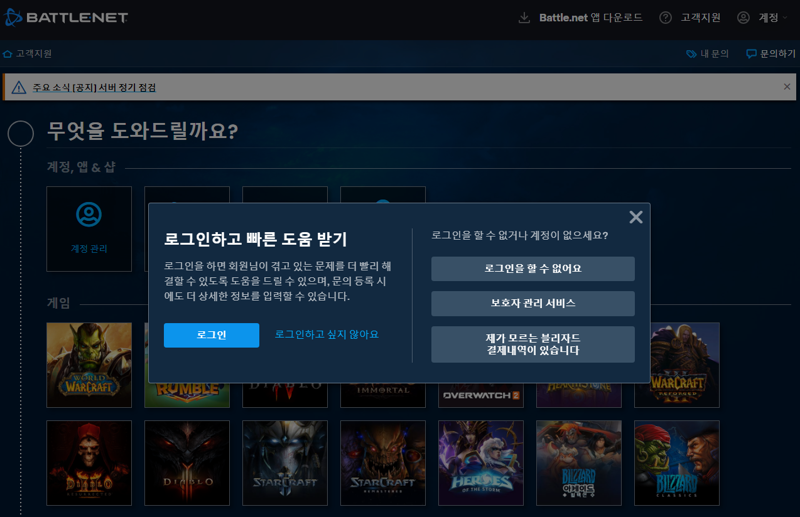This screenshot has width=800, height=517.
Task: Select the Hearthstone game tile
Action: coord(579,395)
